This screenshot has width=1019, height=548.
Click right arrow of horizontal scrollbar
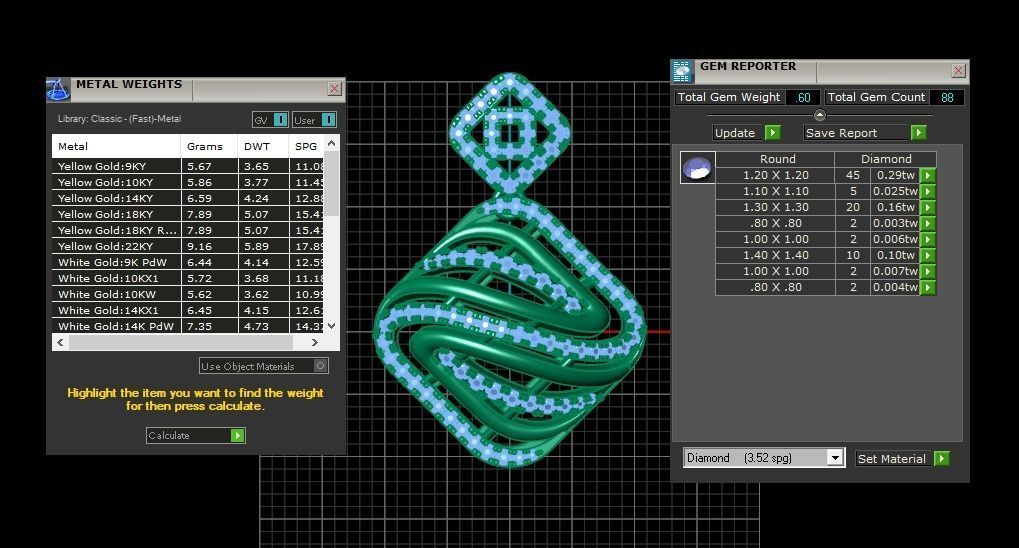click(315, 342)
